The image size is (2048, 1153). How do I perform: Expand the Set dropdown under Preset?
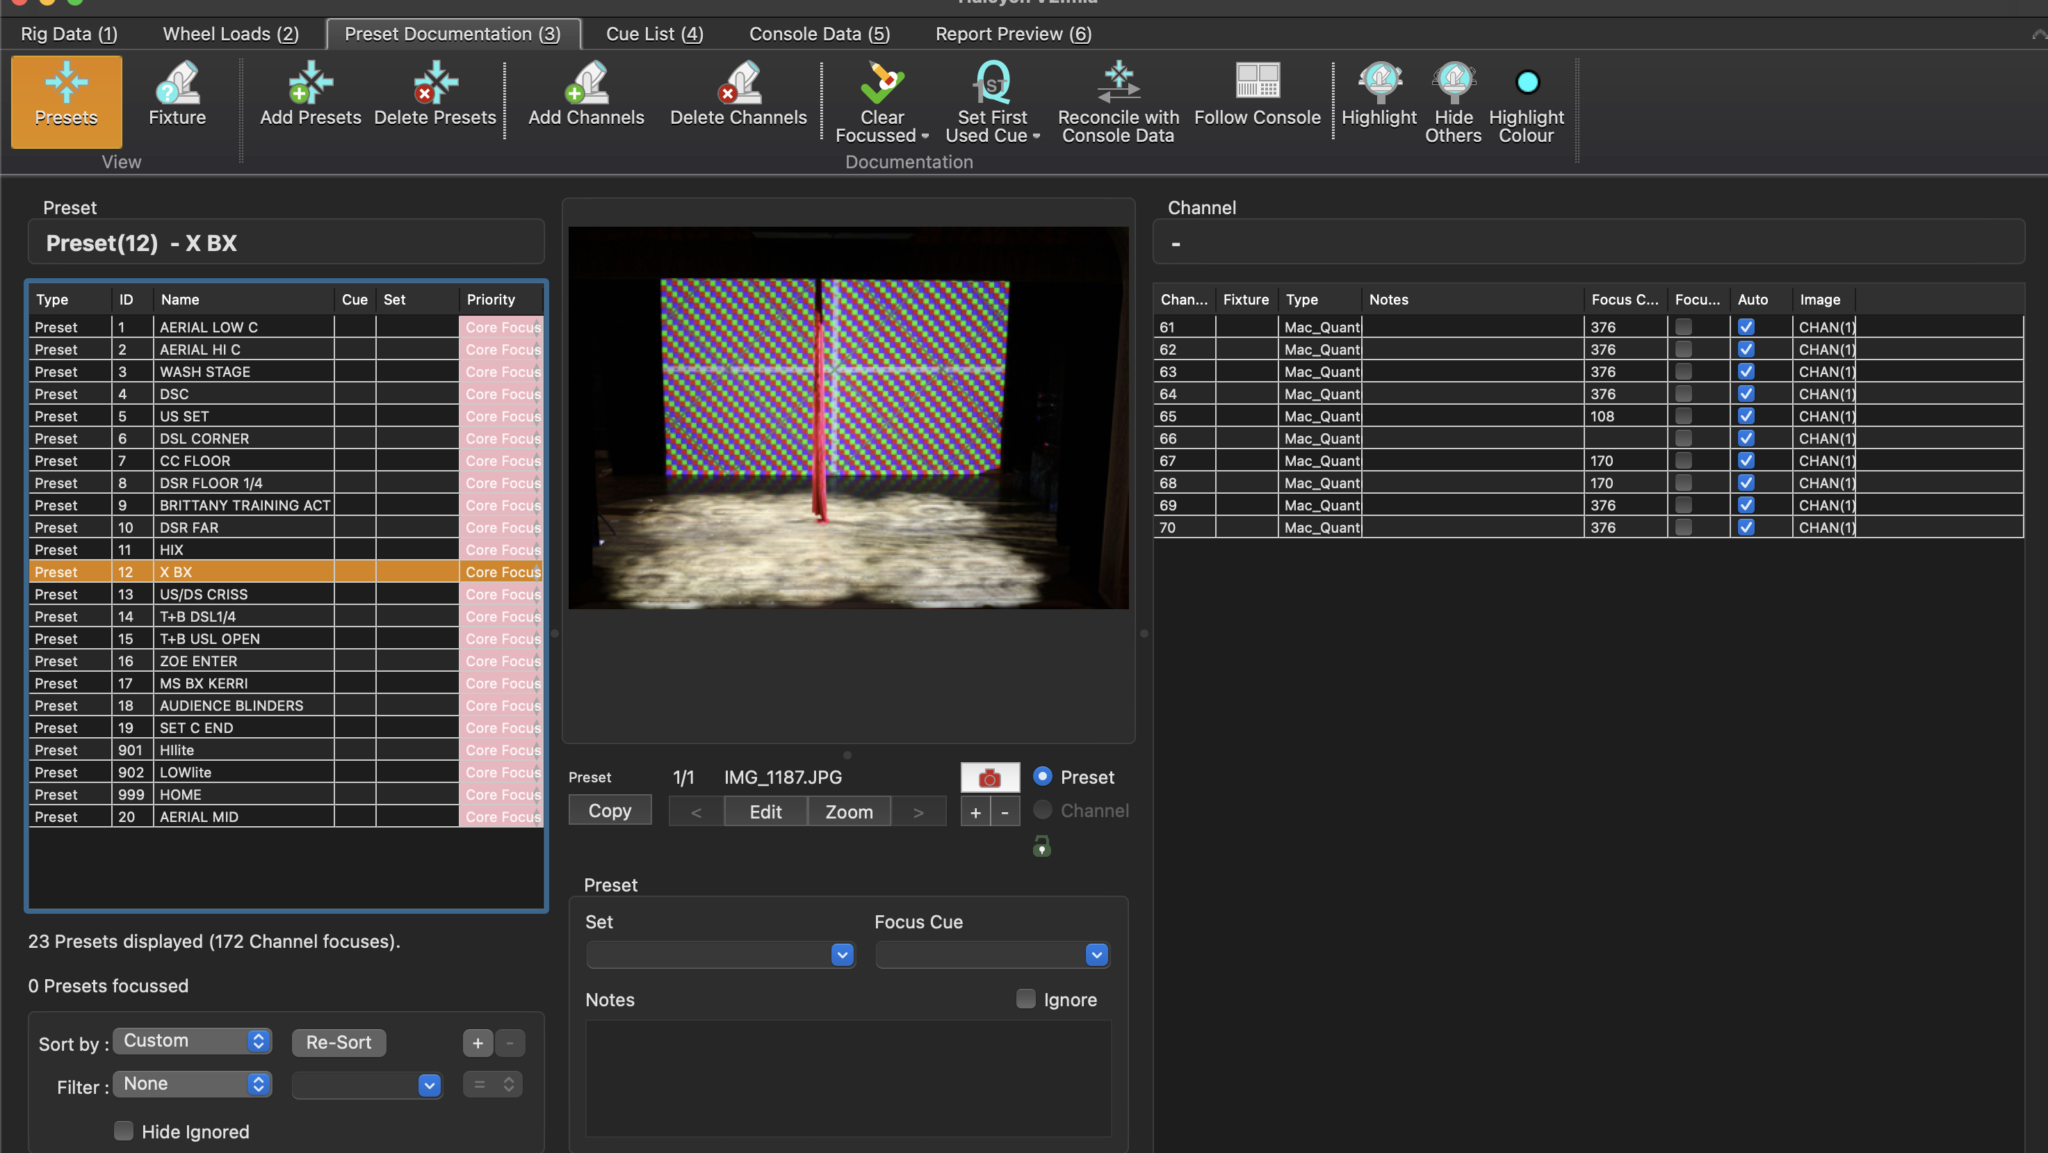click(x=842, y=955)
